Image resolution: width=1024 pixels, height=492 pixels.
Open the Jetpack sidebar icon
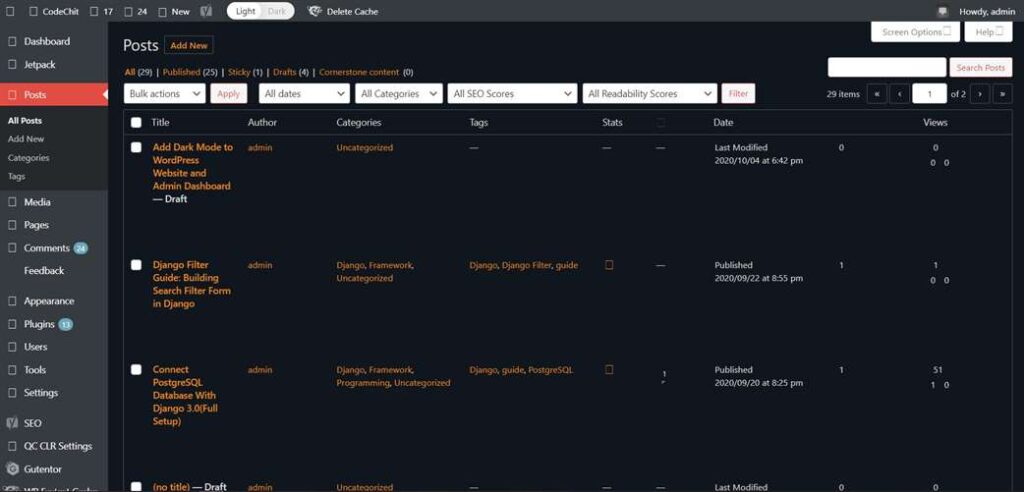coord(11,65)
